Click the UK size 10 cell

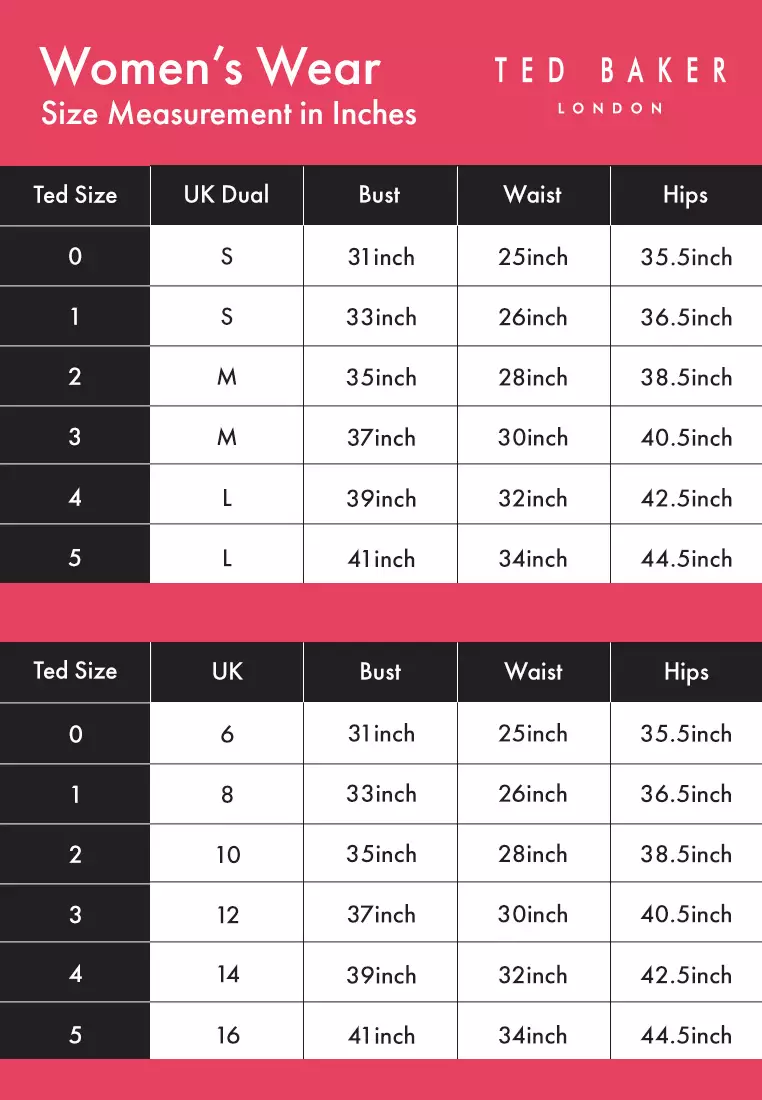pos(227,854)
